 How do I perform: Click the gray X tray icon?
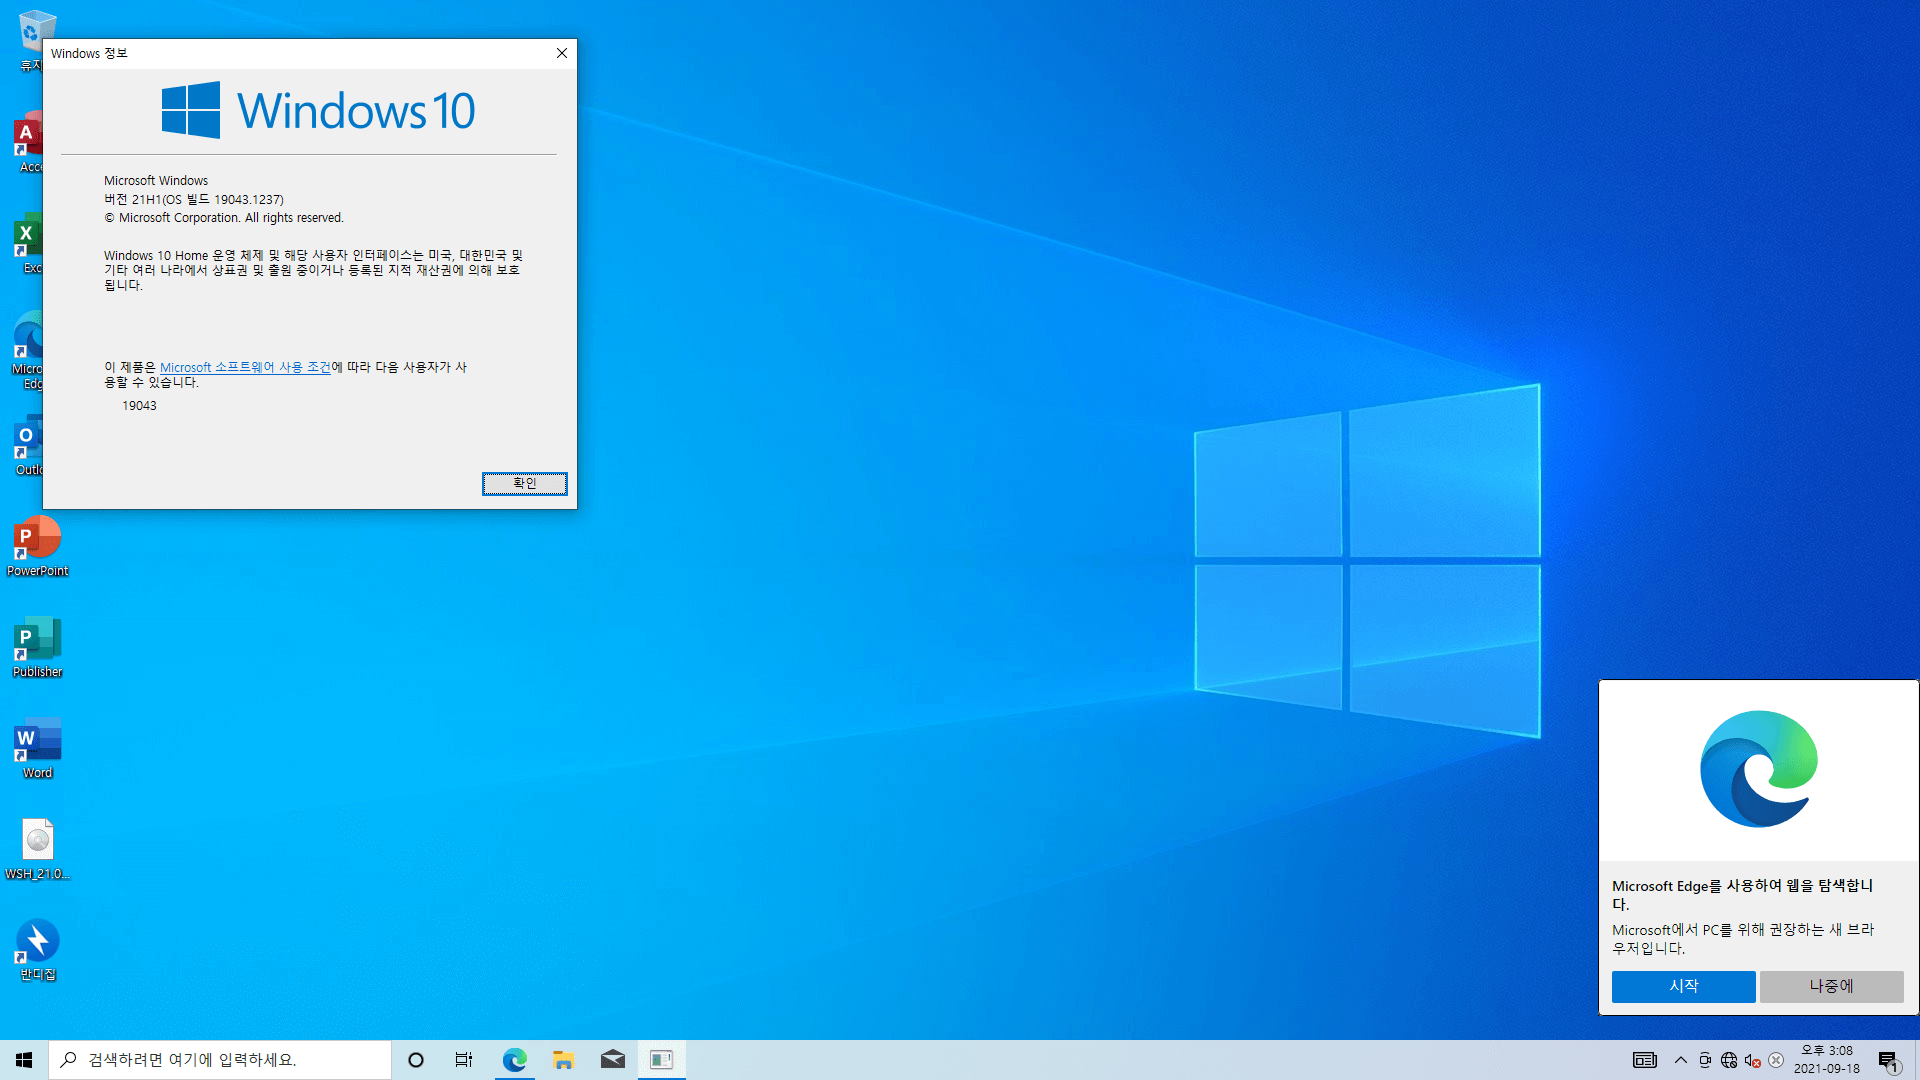pyautogui.click(x=1776, y=1060)
